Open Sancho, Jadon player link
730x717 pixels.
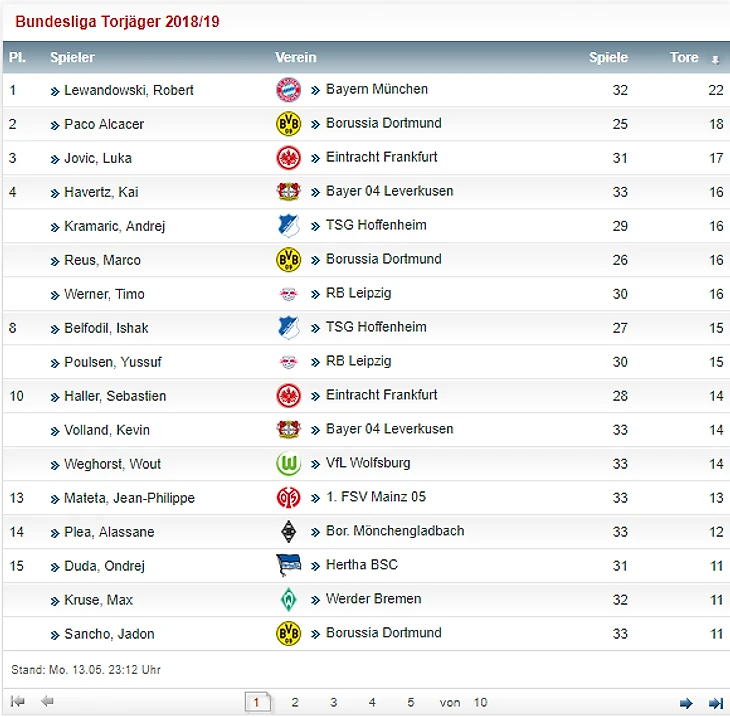coord(109,634)
